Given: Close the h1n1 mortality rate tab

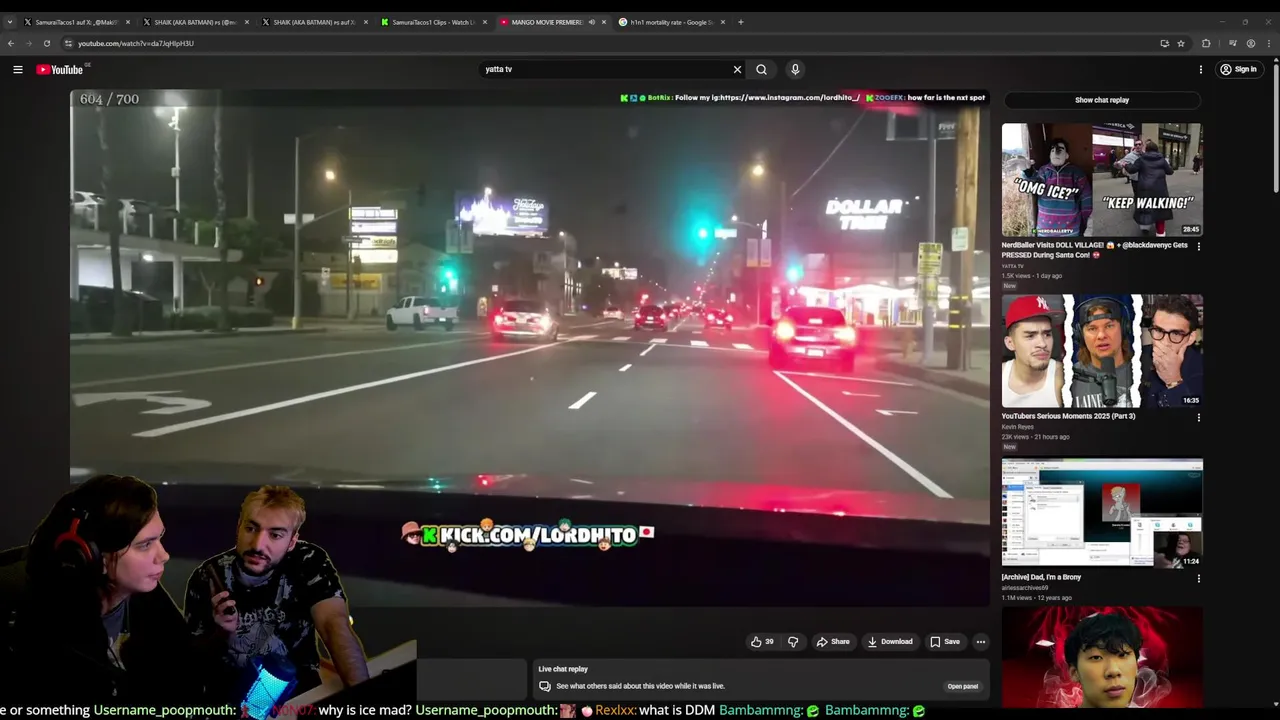Looking at the screenshot, I should (x=722, y=22).
